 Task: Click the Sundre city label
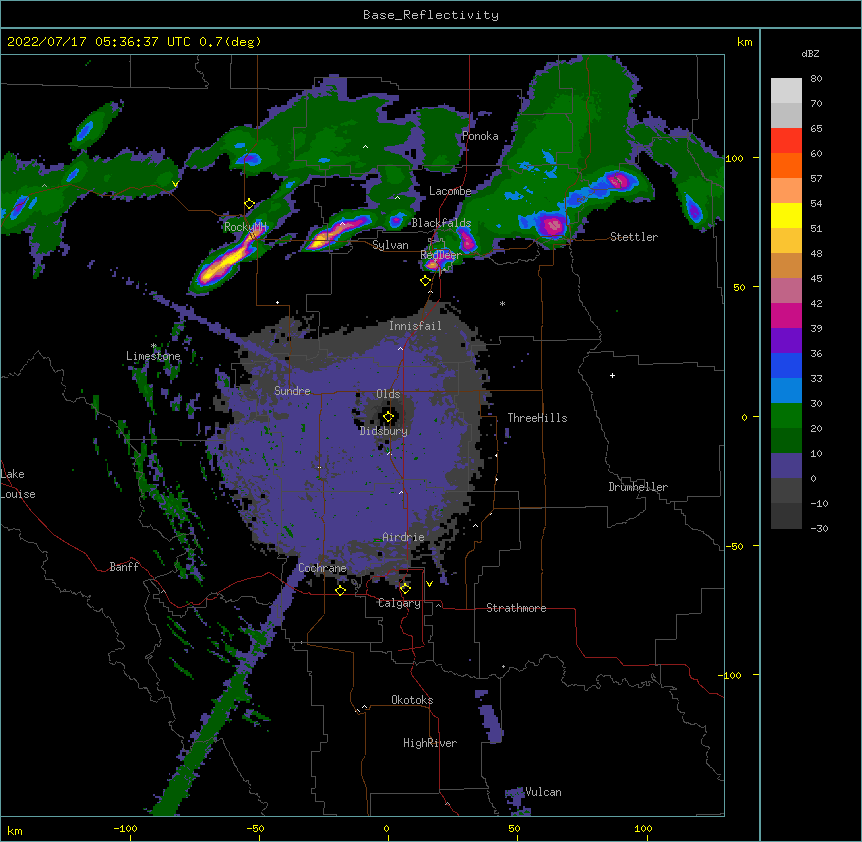pos(292,391)
